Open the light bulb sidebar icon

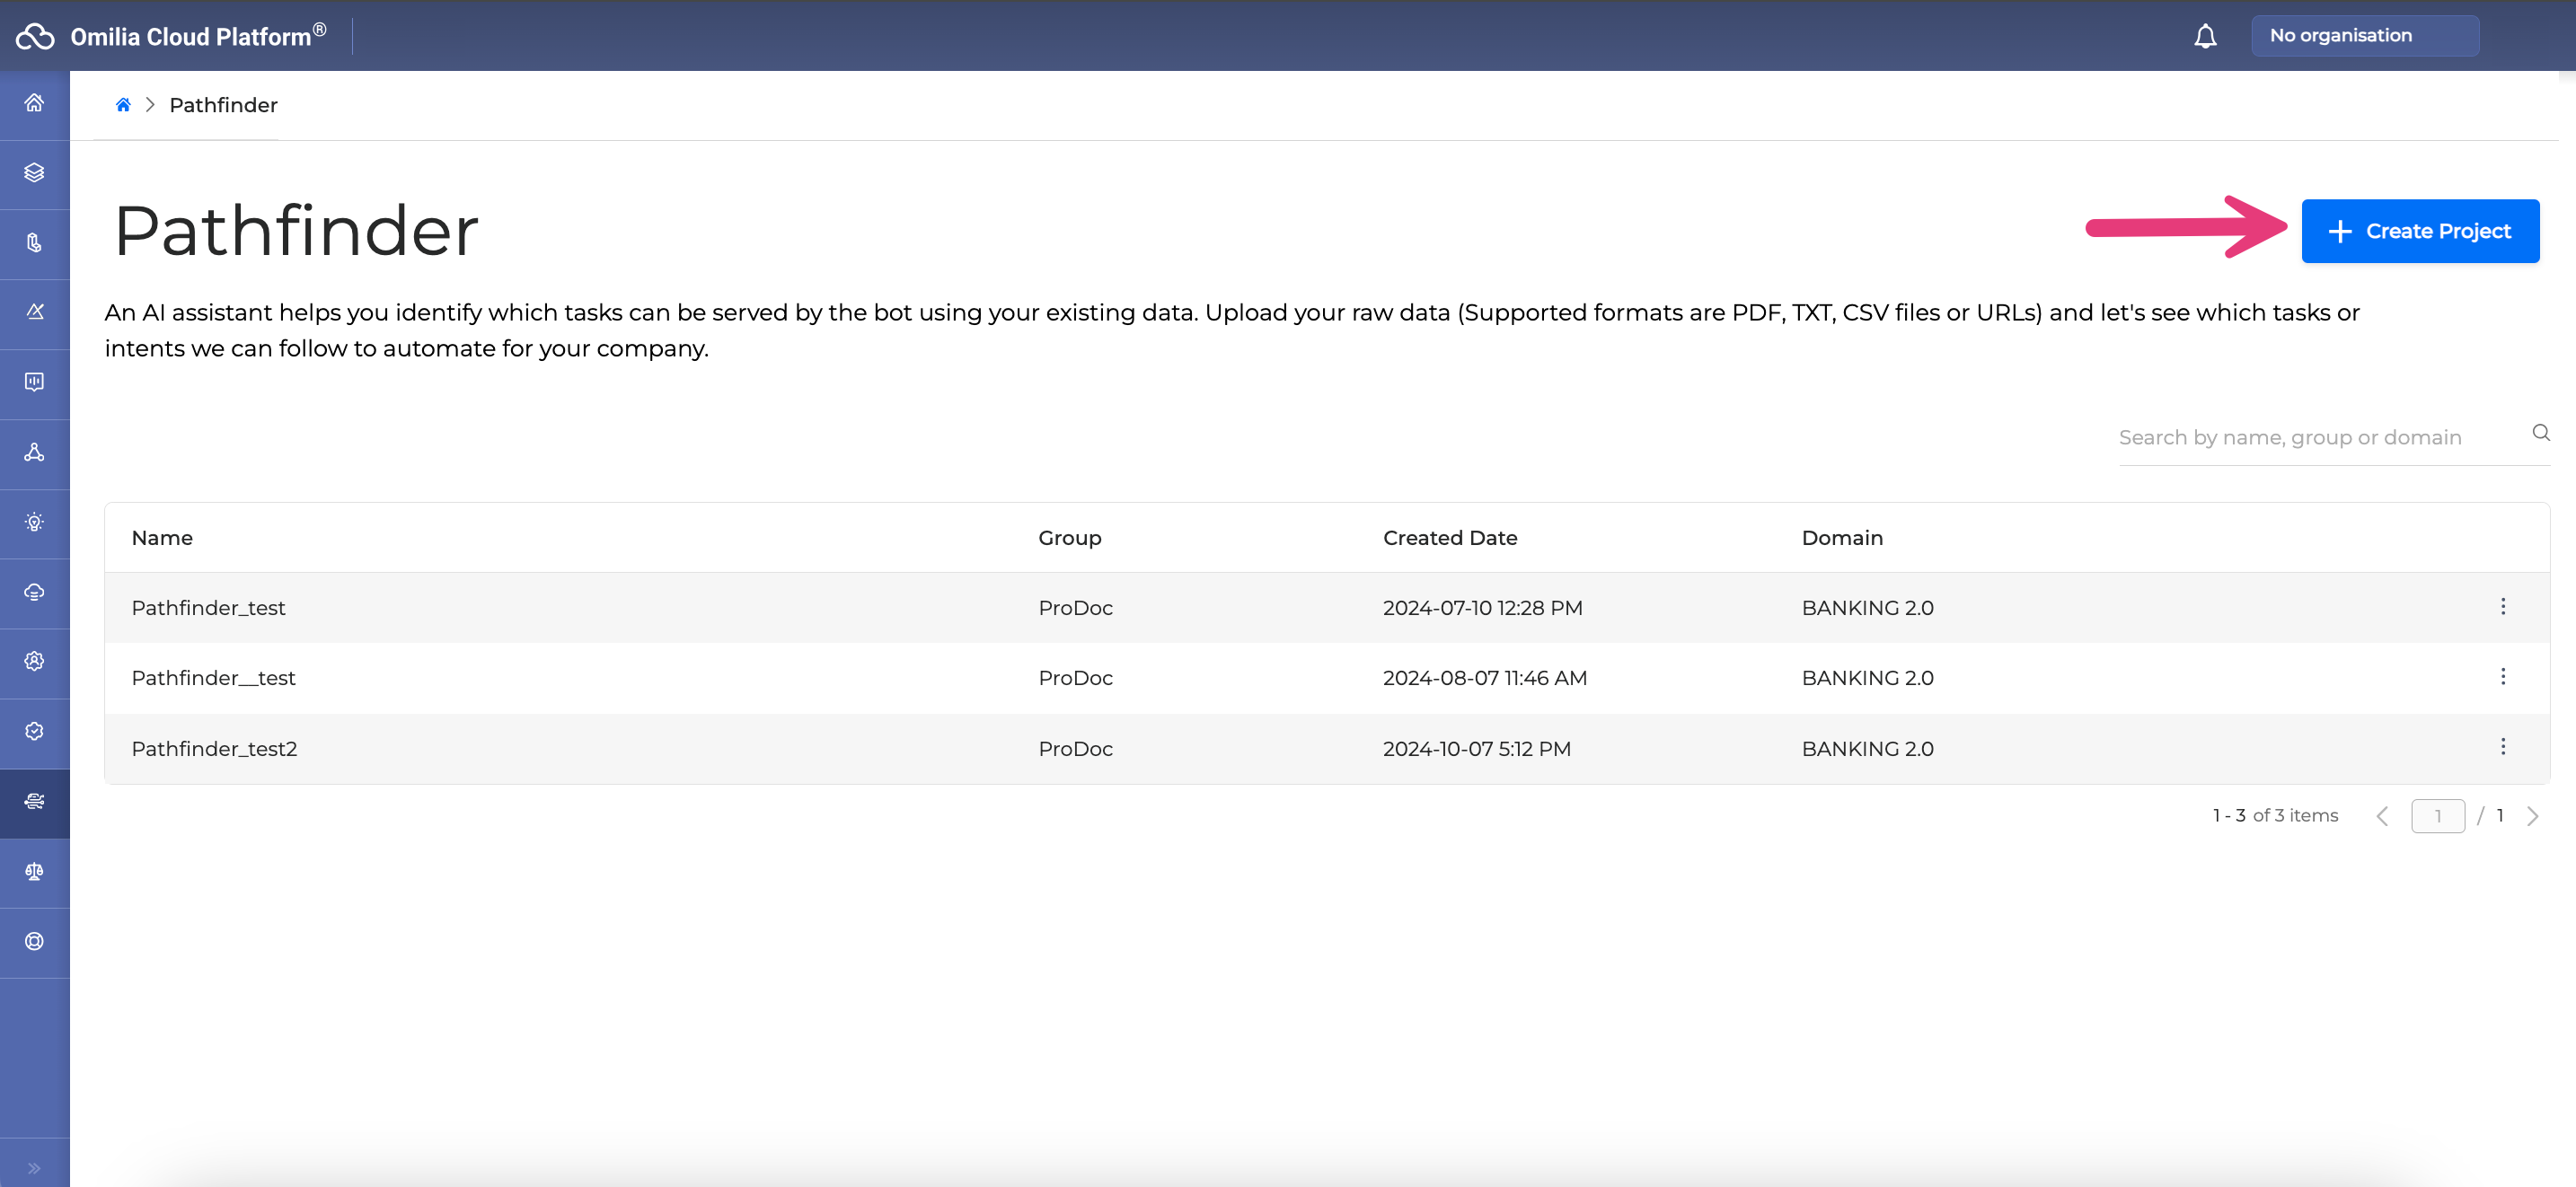point(34,522)
